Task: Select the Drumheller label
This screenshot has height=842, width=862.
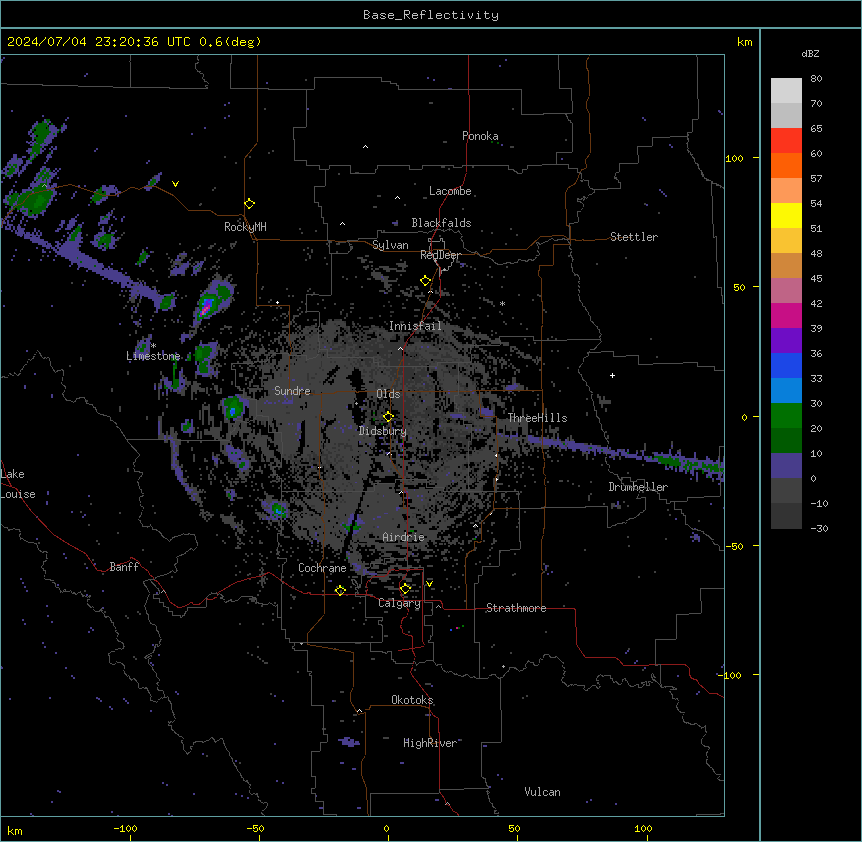Action: pyautogui.click(x=638, y=487)
